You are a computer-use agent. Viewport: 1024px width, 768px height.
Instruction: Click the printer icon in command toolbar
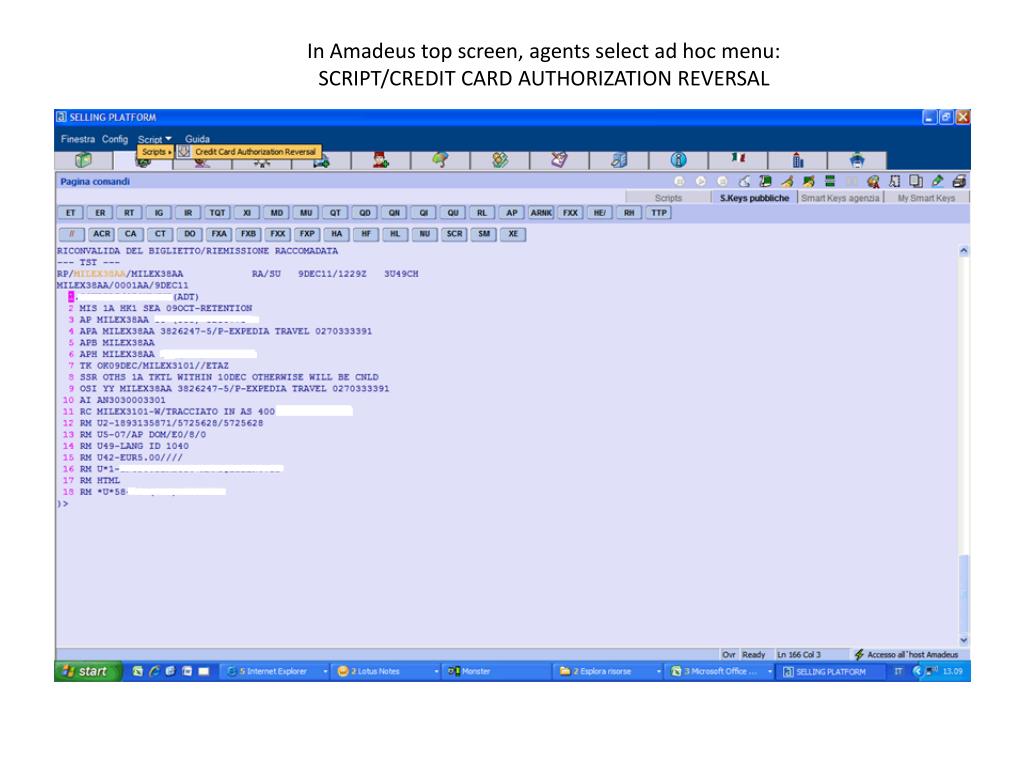click(959, 182)
